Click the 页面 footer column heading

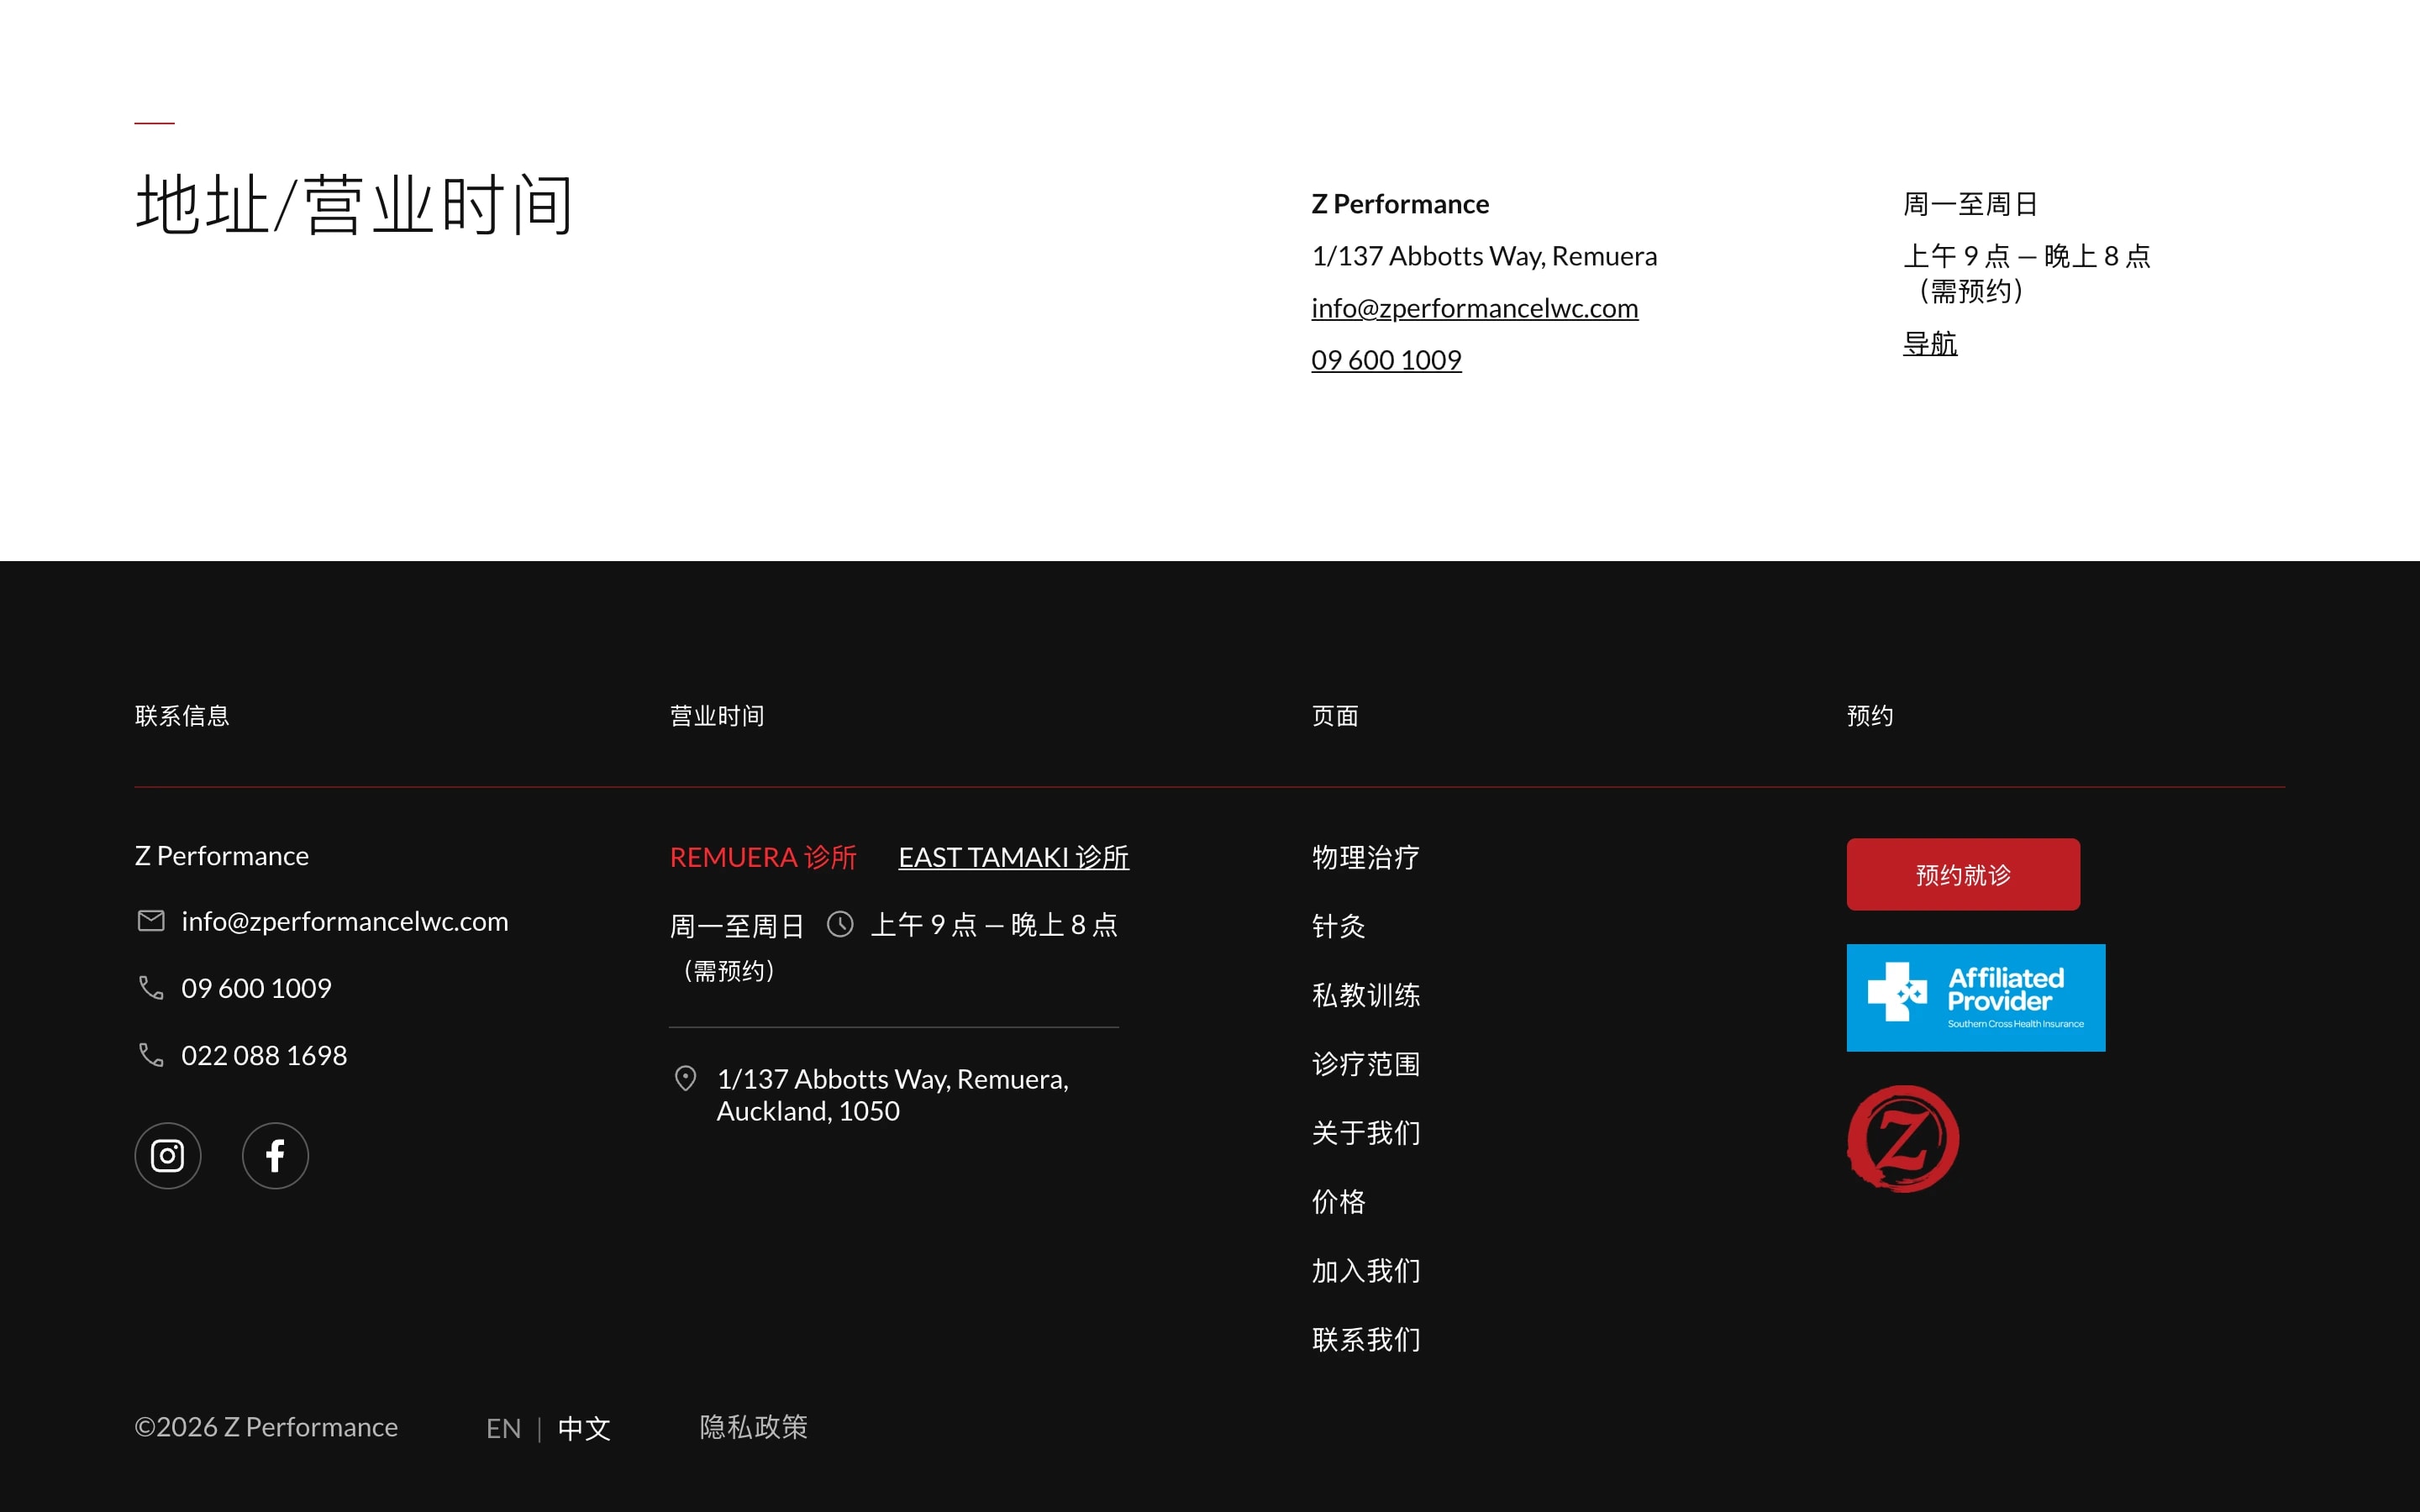(x=1335, y=716)
